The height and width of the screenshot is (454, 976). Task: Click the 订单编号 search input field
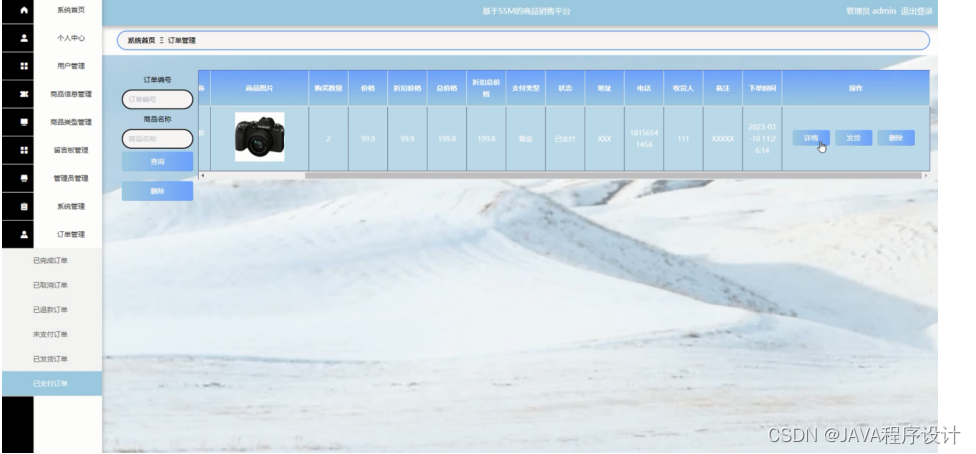[x=157, y=99]
